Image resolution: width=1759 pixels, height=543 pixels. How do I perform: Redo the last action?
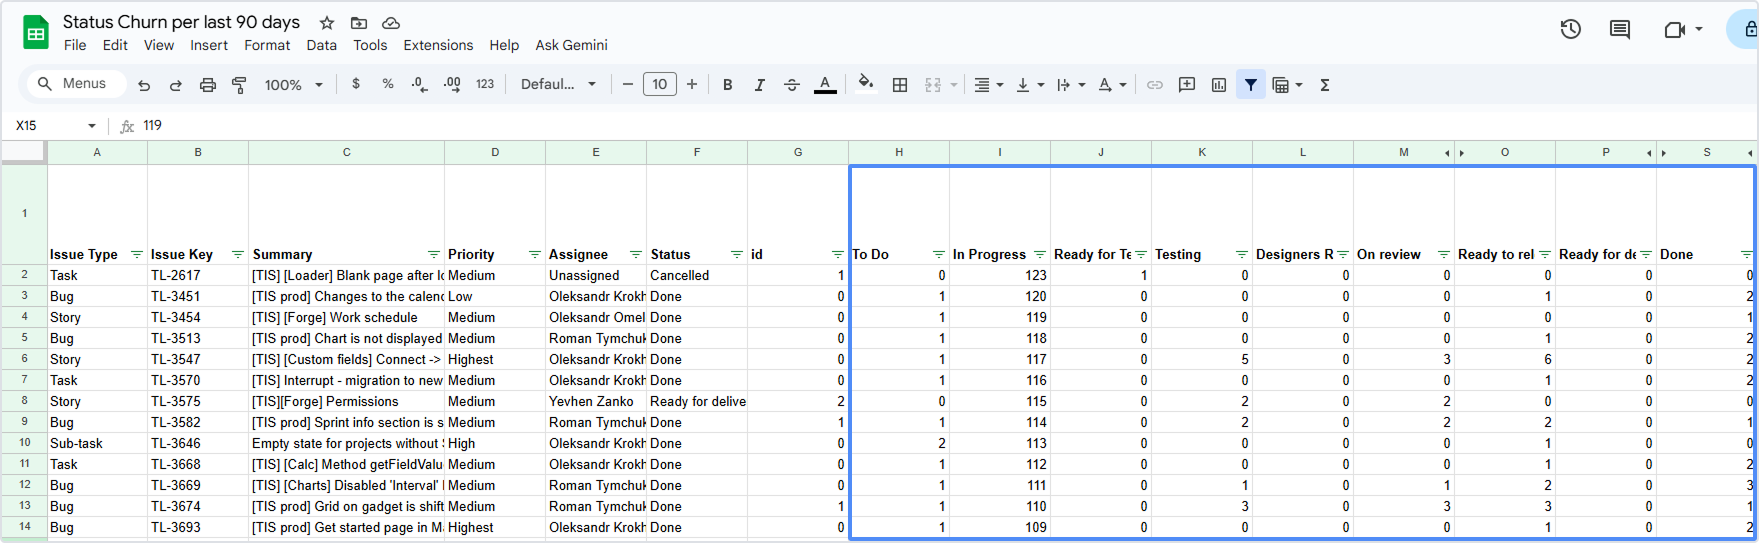pyautogui.click(x=176, y=85)
